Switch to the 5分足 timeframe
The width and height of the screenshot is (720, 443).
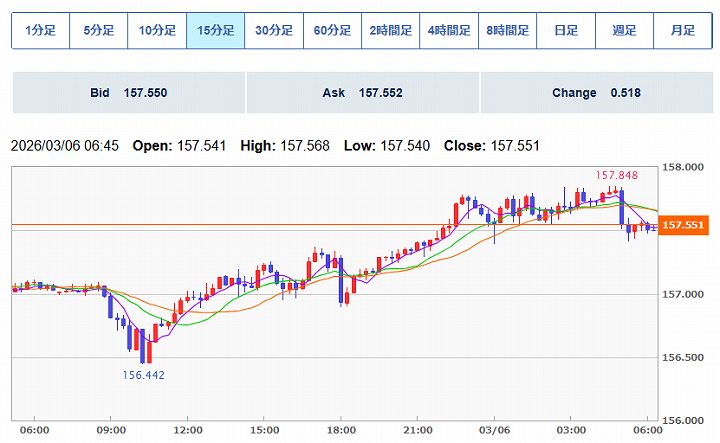click(x=99, y=31)
